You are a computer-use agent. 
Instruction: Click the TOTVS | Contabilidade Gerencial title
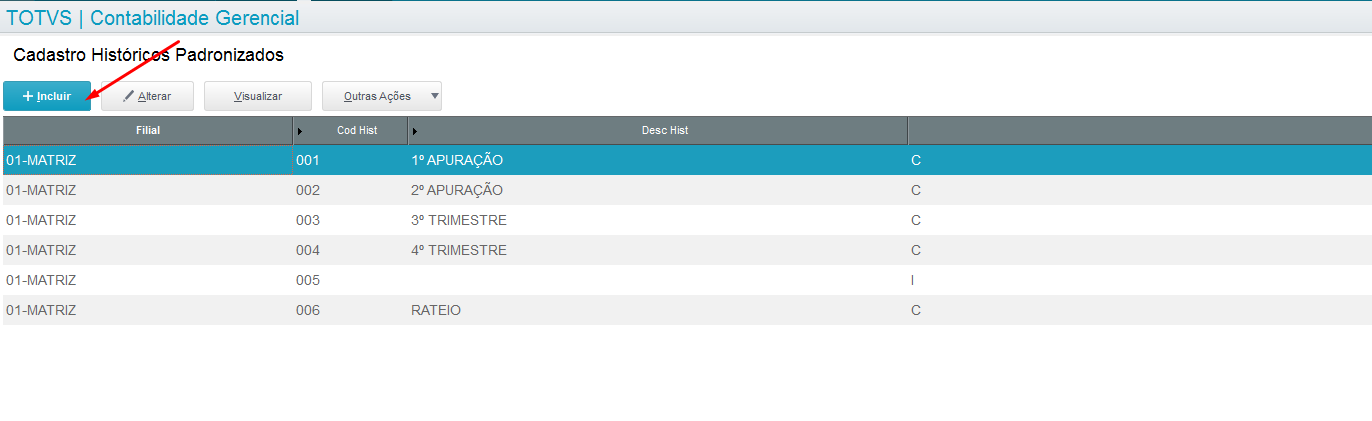(152, 17)
